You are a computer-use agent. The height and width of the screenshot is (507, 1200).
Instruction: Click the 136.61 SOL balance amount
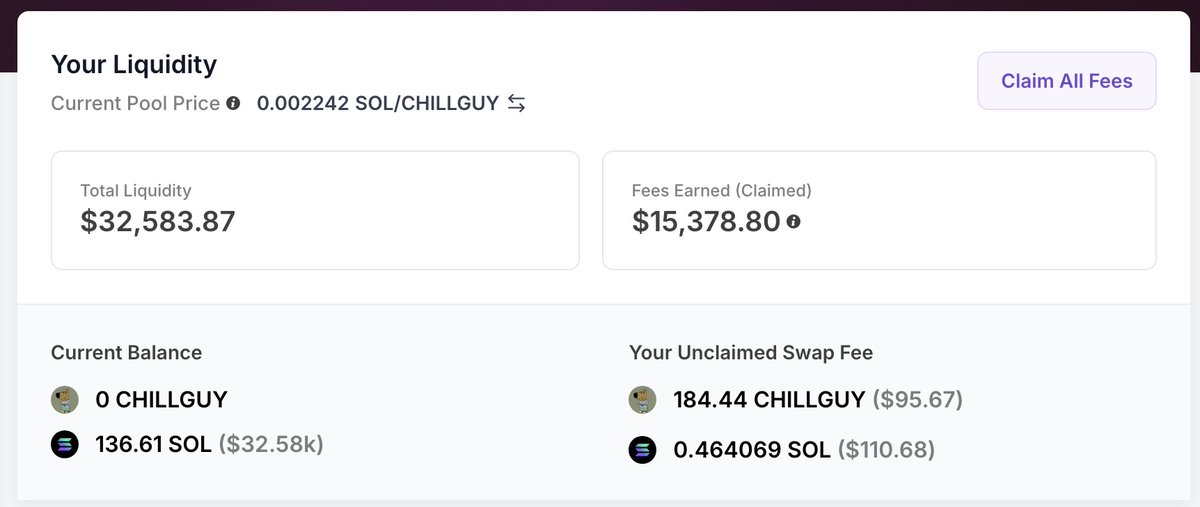pos(153,444)
